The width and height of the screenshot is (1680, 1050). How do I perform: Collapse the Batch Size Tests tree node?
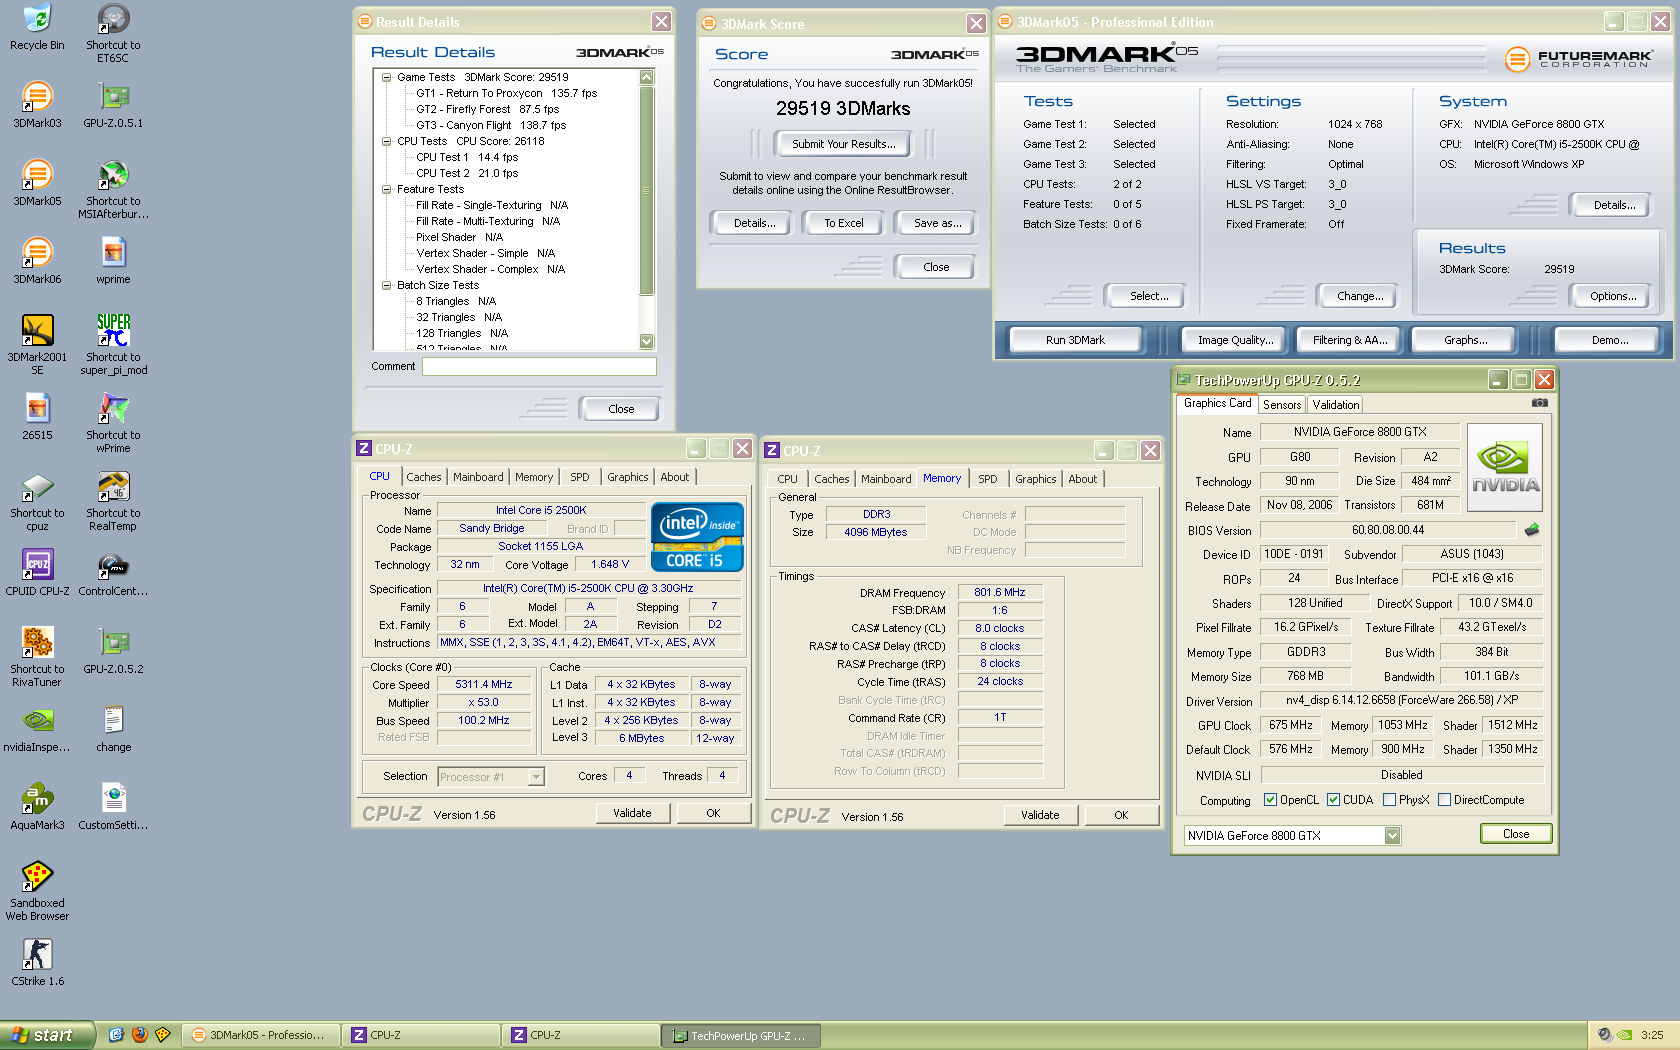click(386, 285)
